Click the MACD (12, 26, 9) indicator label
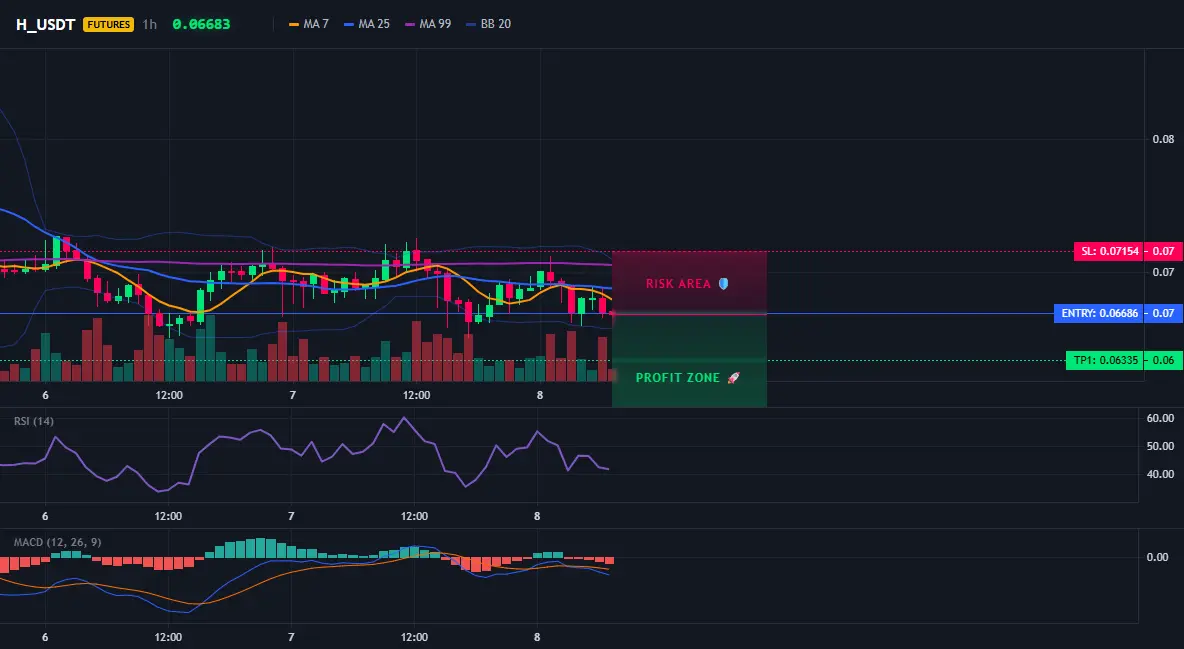1184x649 pixels. 57,542
